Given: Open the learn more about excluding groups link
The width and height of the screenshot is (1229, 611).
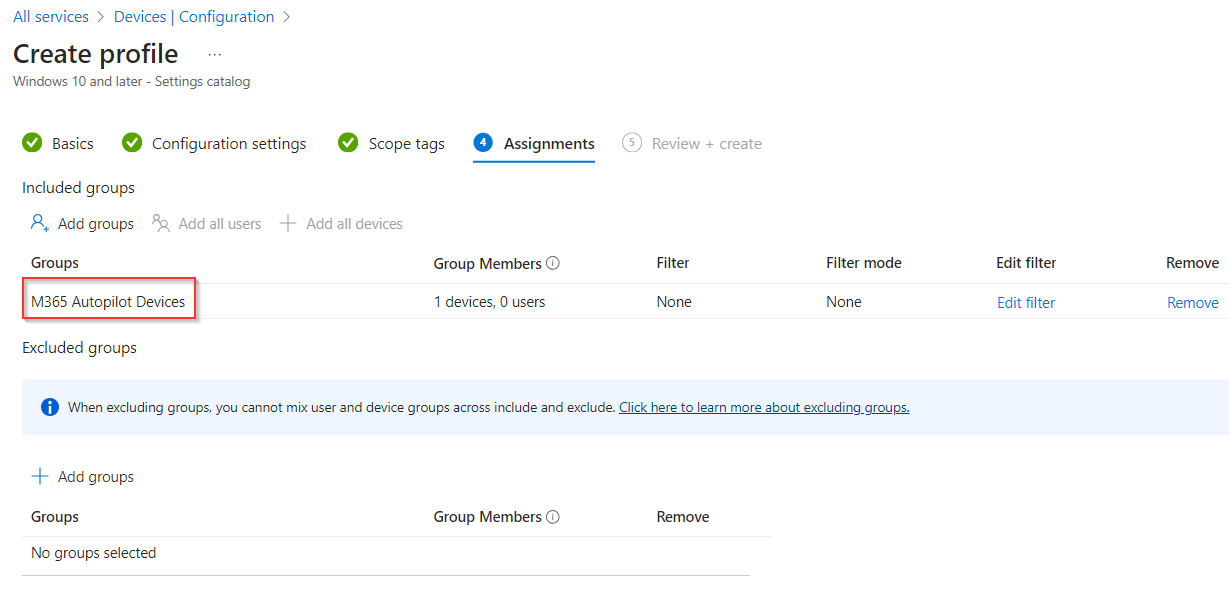Looking at the screenshot, I should 764,407.
